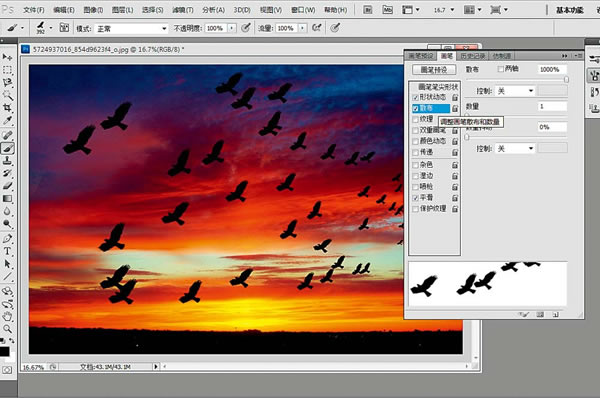Toggle Quick Mask mode icon
This screenshot has height=398, width=600.
[7, 370]
